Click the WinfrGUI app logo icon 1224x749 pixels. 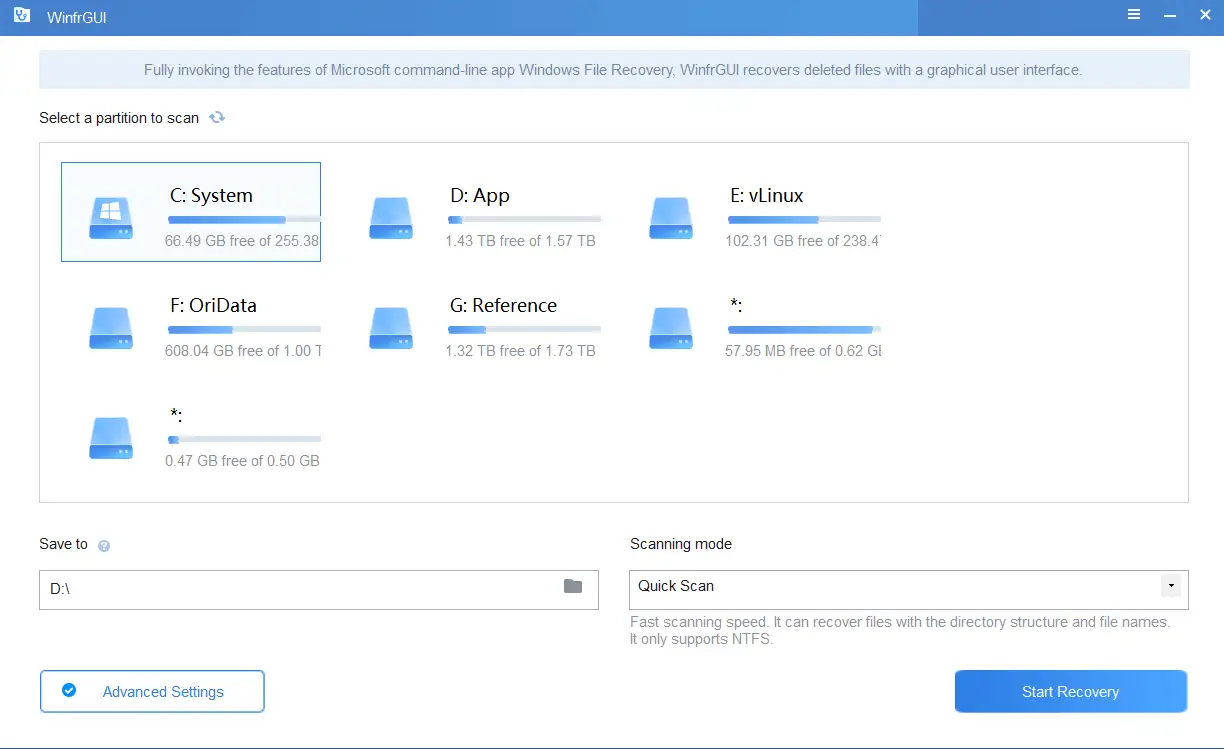21,16
